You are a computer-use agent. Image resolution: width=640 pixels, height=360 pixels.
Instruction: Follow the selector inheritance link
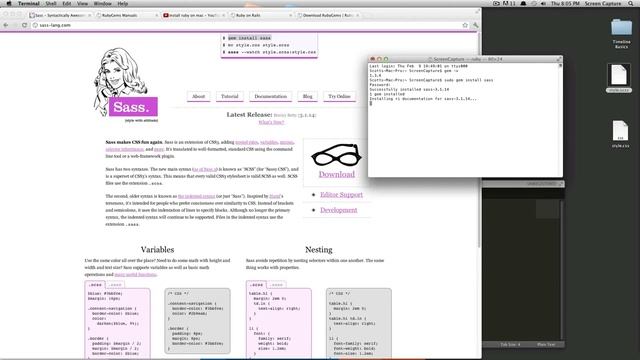[x=124, y=149]
